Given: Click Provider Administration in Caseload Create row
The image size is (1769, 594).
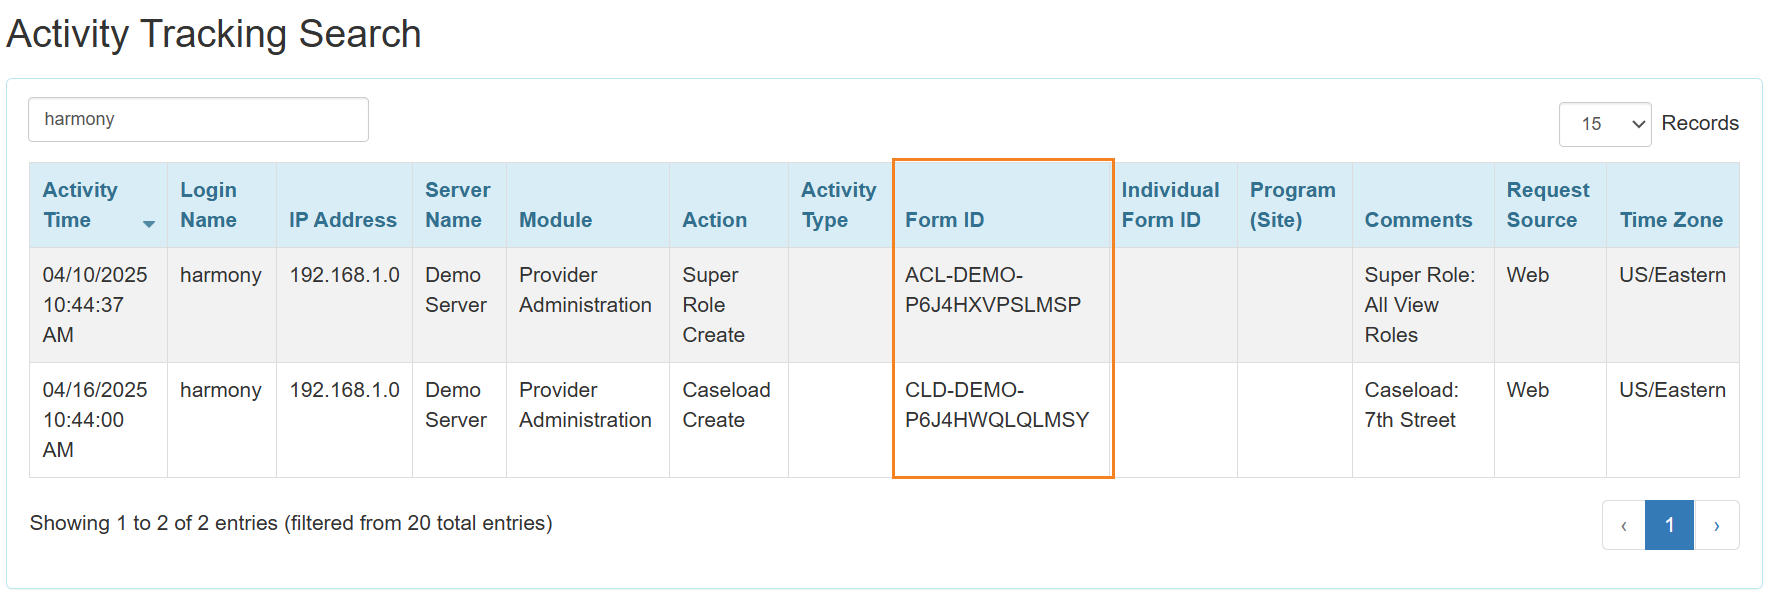Looking at the screenshot, I should pos(585,405).
